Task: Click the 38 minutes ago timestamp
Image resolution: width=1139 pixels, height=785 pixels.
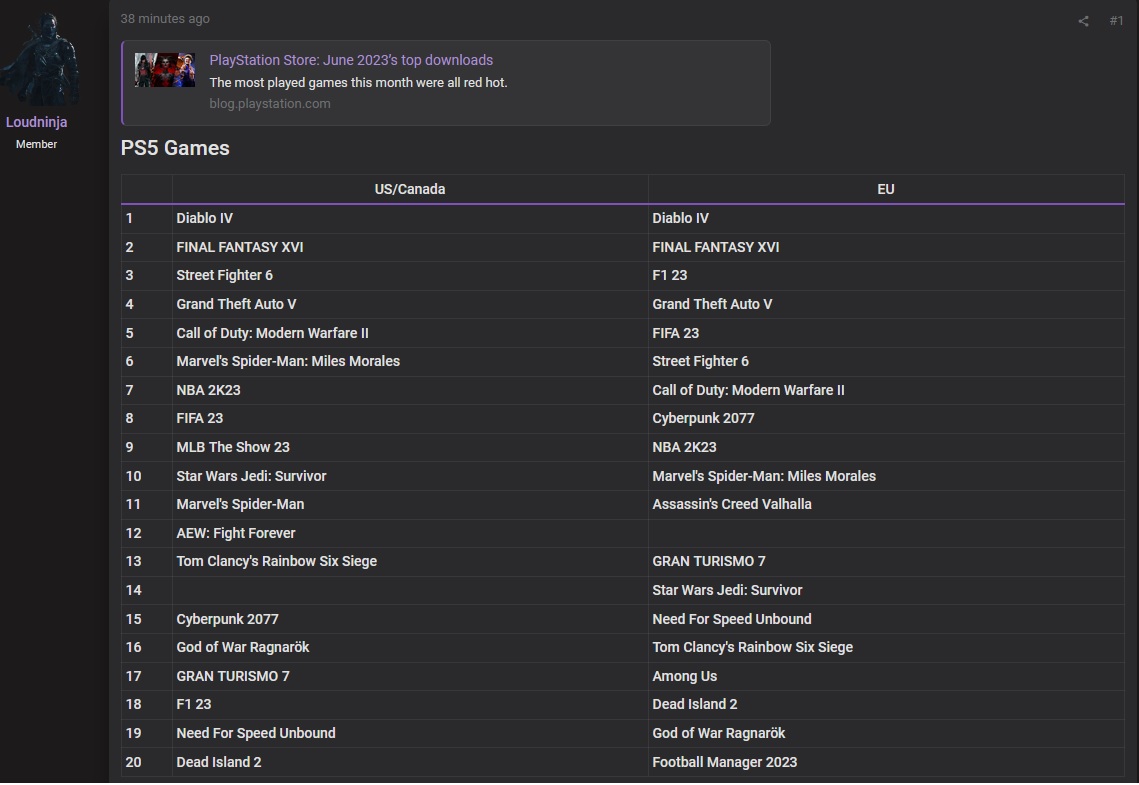Action: [165, 19]
